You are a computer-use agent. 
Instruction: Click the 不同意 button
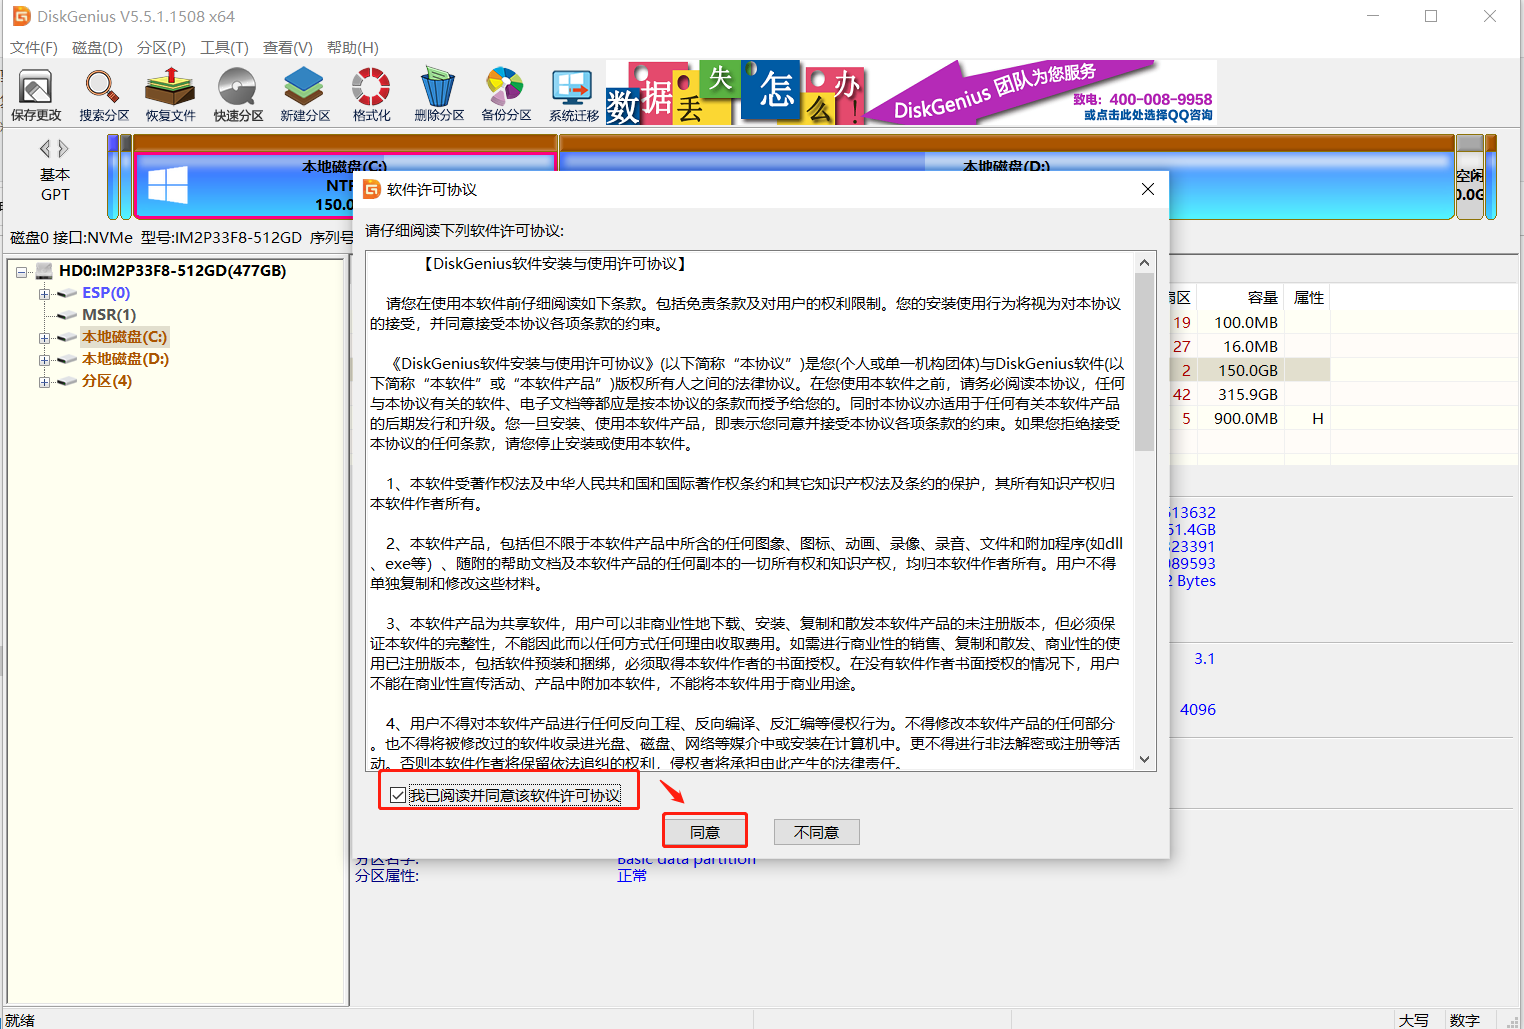pos(817,832)
